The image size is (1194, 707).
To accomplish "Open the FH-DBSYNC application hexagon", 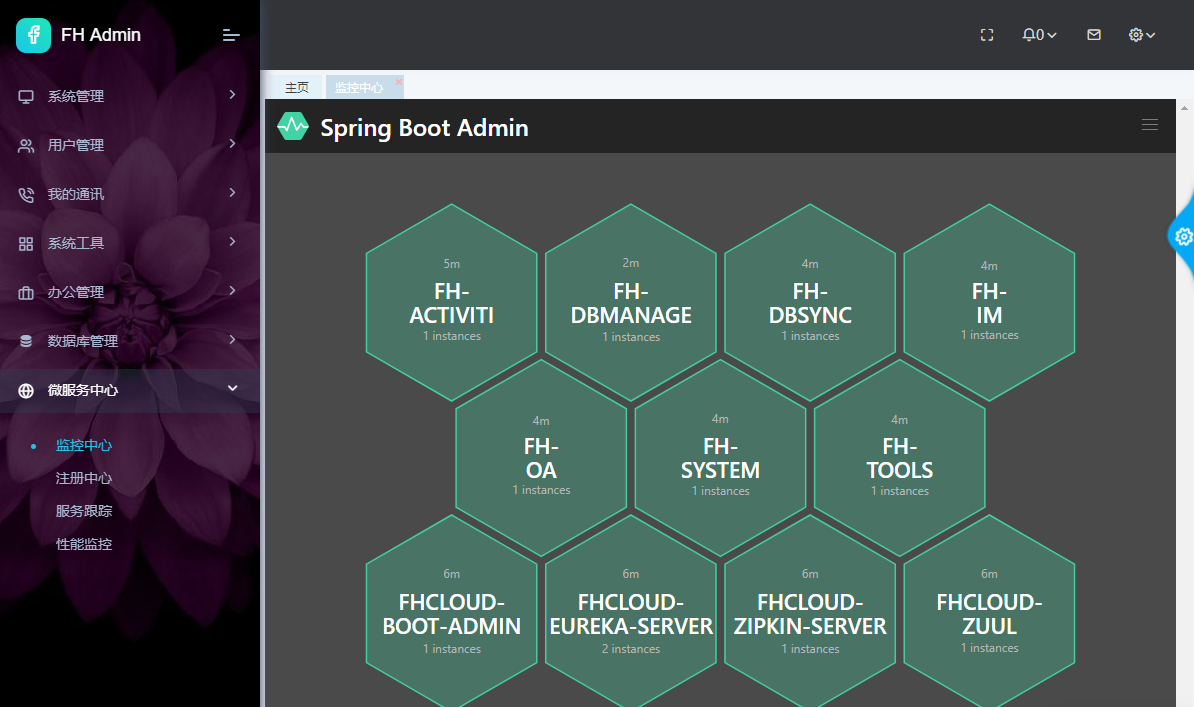I will (x=810, y=302).
